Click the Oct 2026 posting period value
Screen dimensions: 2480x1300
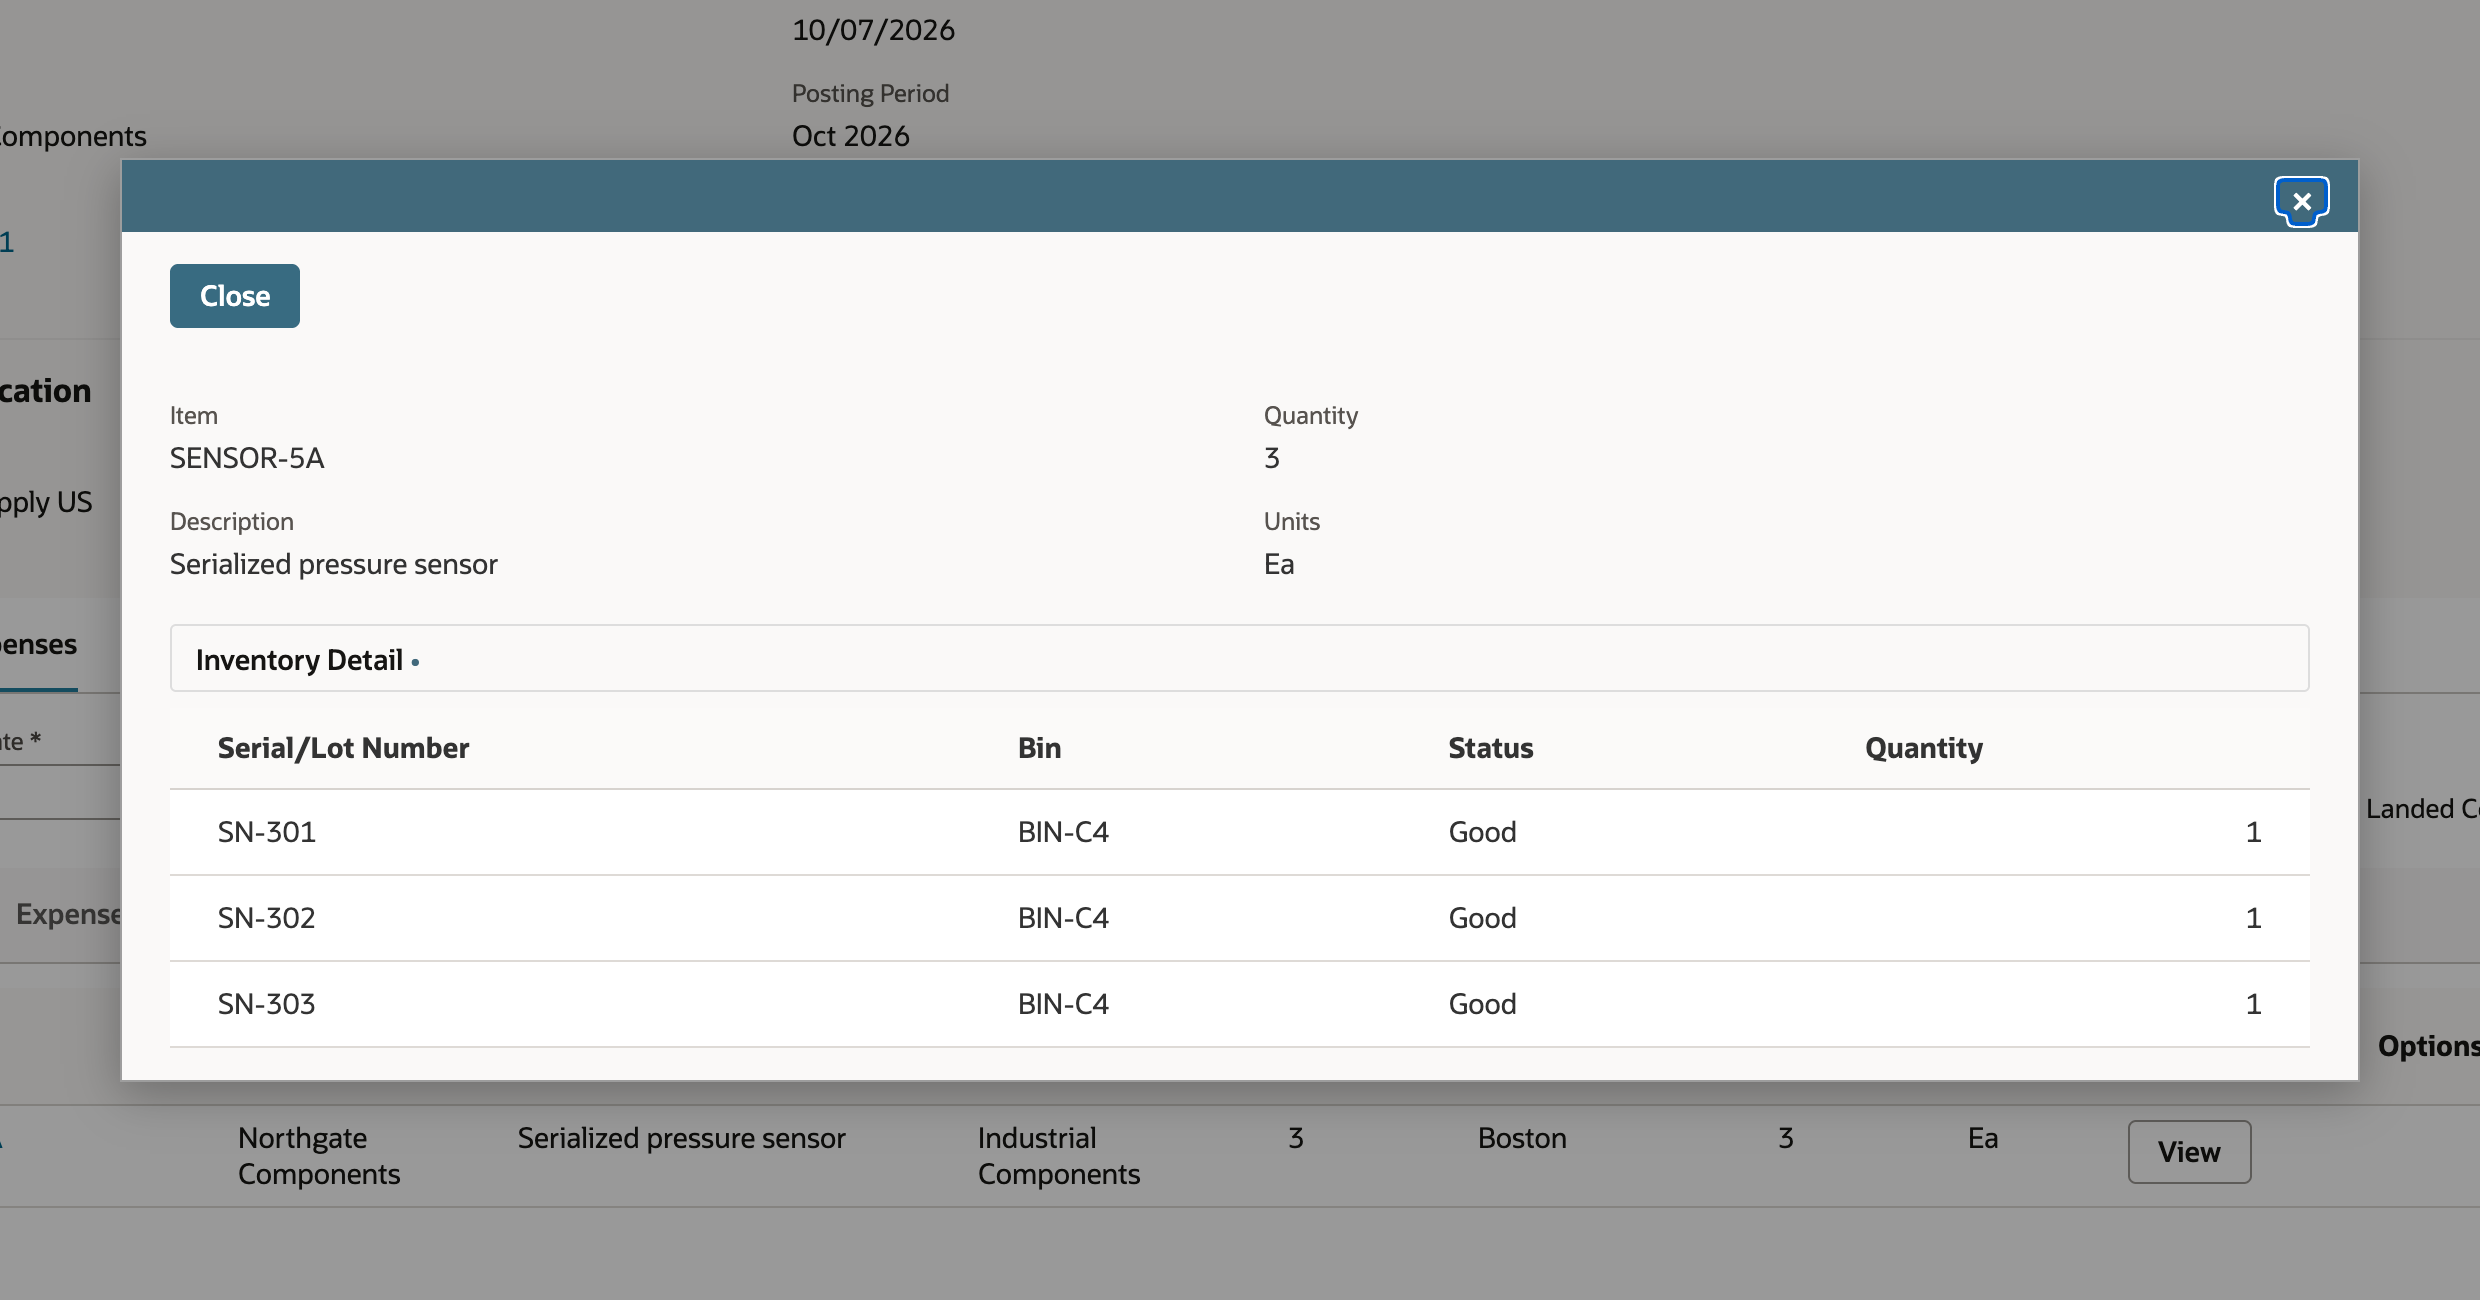pos(851,136)
